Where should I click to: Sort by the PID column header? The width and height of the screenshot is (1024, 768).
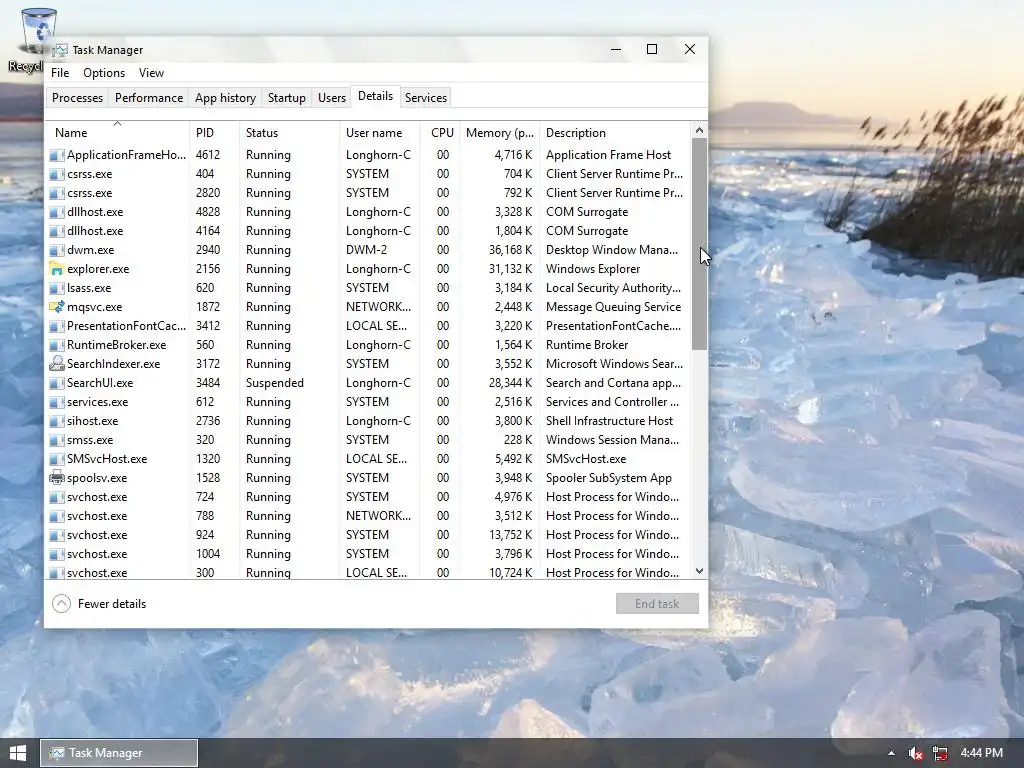tap(215, 133)
